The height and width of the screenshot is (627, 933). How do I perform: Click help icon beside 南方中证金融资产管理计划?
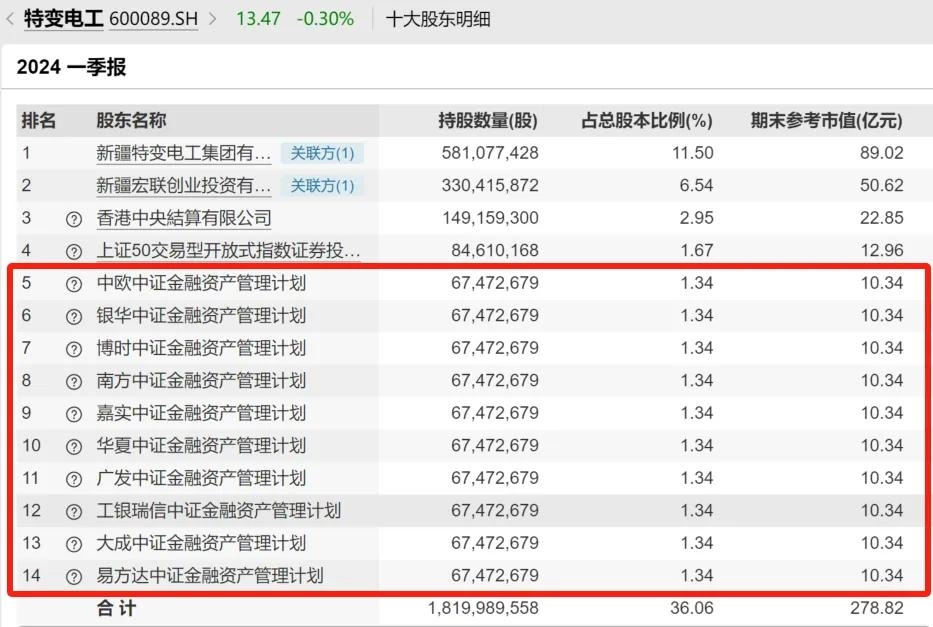click(x=74, y=382)
